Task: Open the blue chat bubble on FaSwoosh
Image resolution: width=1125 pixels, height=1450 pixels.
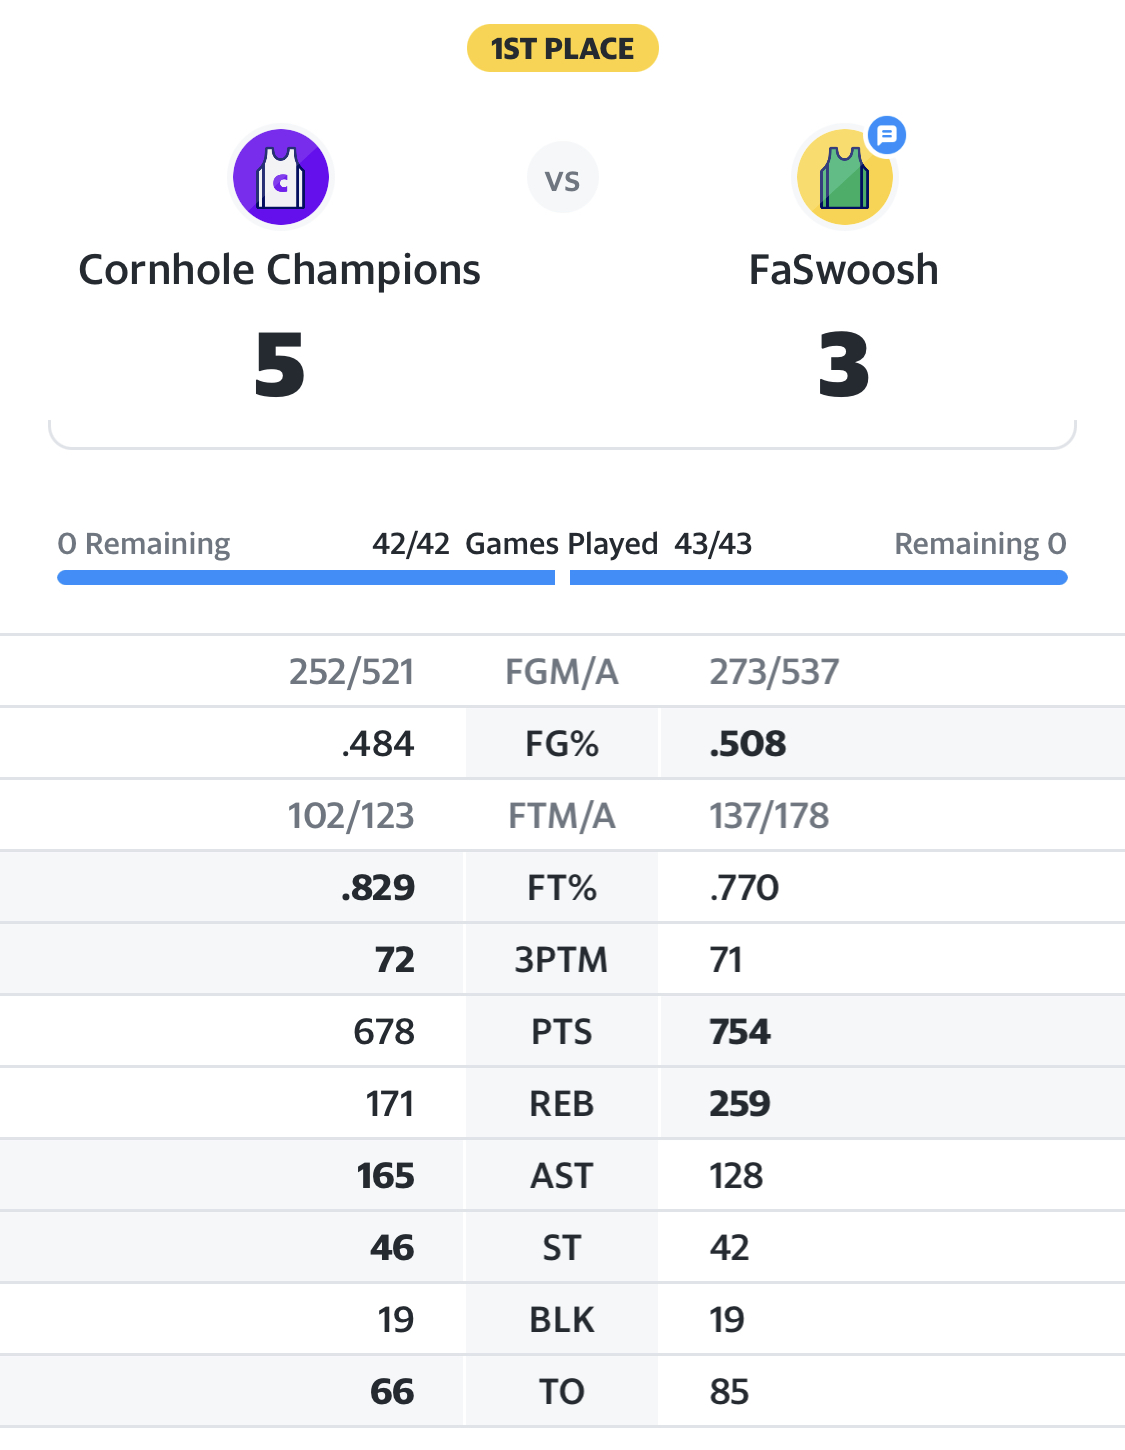Action: click(887, 134)
